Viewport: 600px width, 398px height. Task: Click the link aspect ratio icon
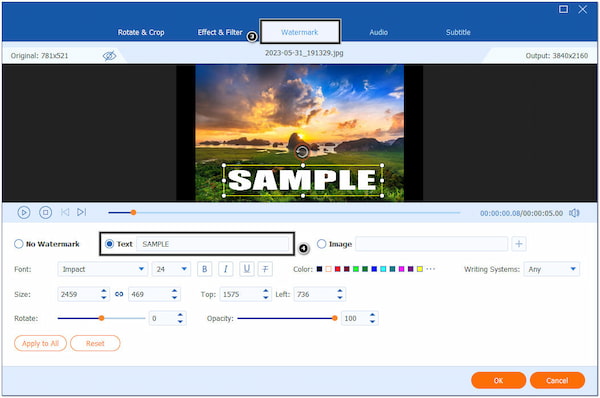click(x=119, y=294)
